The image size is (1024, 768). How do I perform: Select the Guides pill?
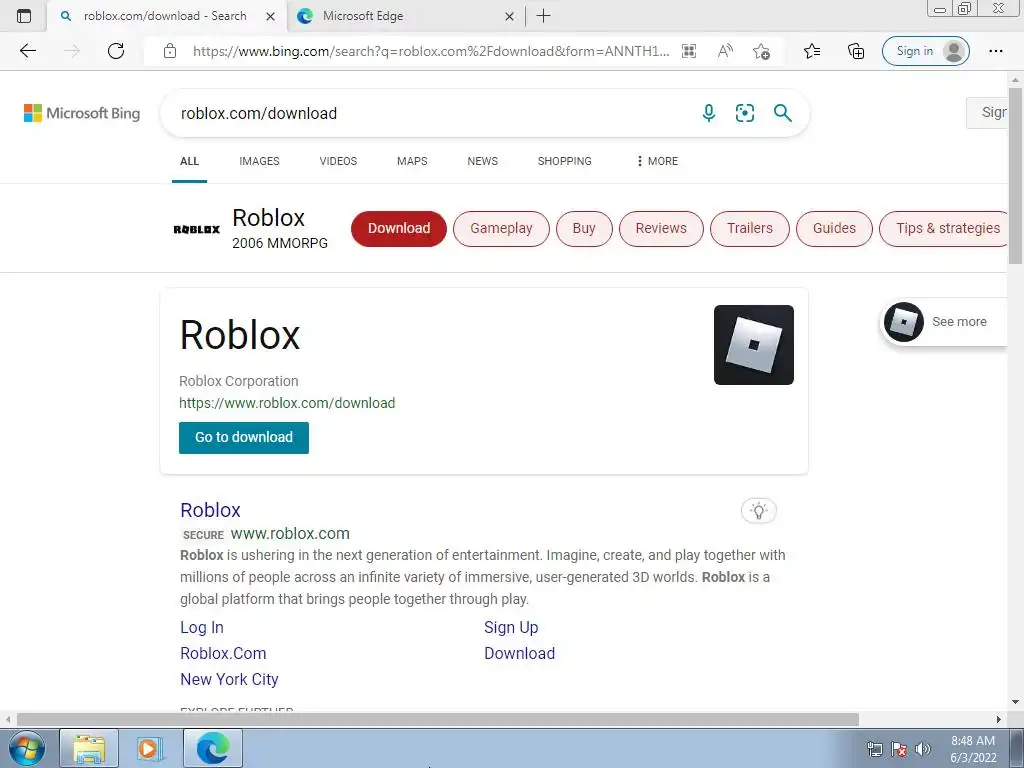point(834,229)
